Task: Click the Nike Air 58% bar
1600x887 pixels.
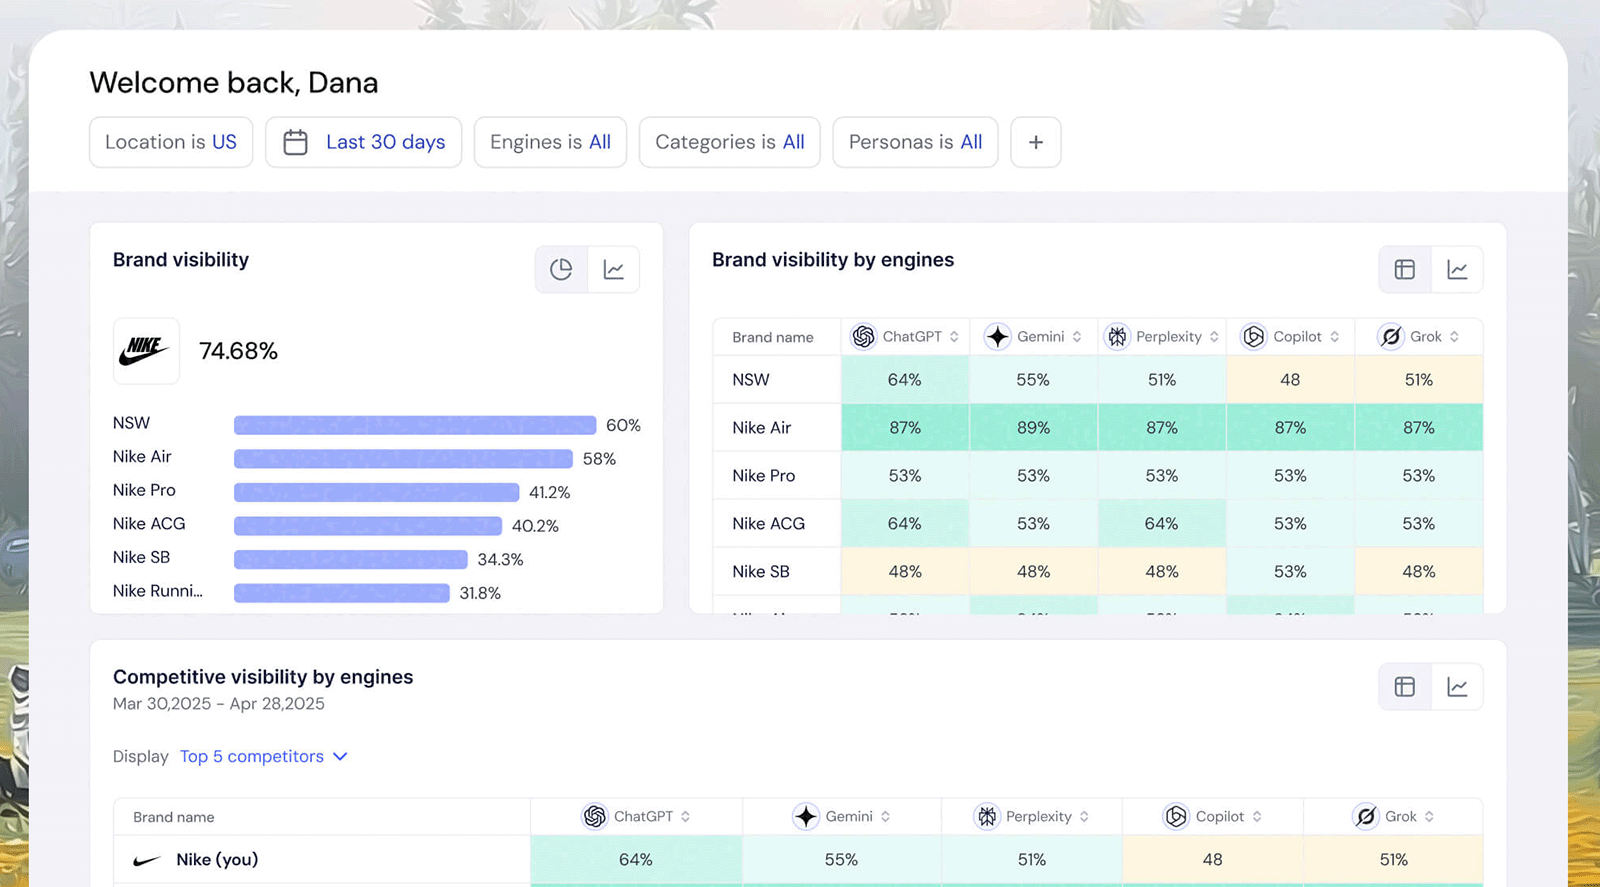Action: [403, 458]
